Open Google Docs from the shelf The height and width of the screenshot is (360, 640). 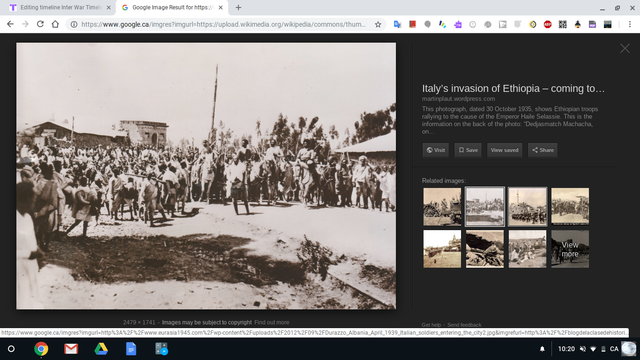click(x=131, y=349)
